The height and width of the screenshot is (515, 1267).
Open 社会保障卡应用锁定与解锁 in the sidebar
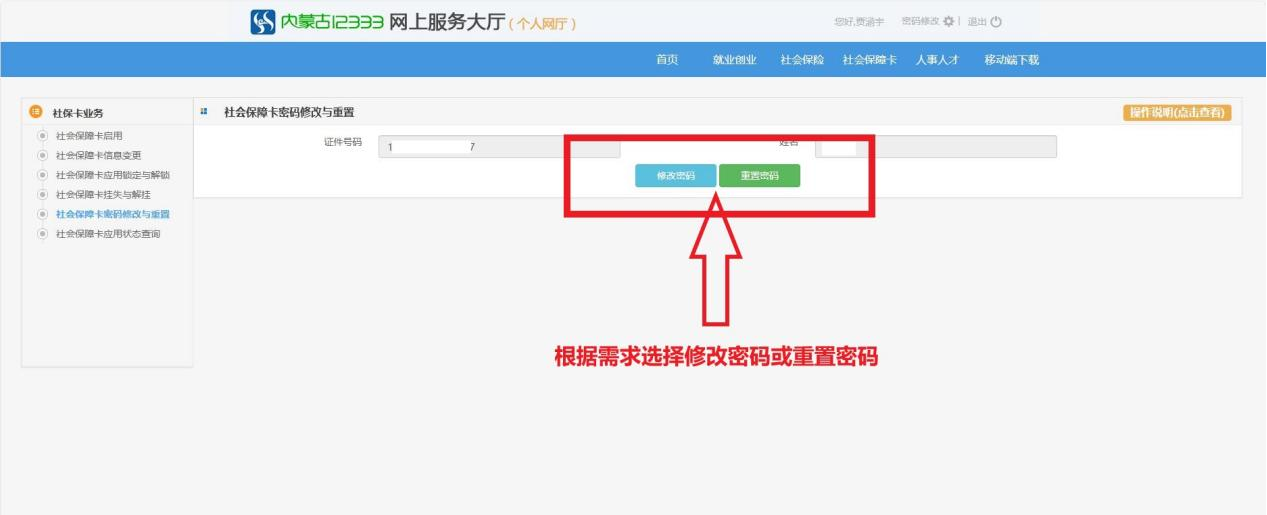pos(112,175)
